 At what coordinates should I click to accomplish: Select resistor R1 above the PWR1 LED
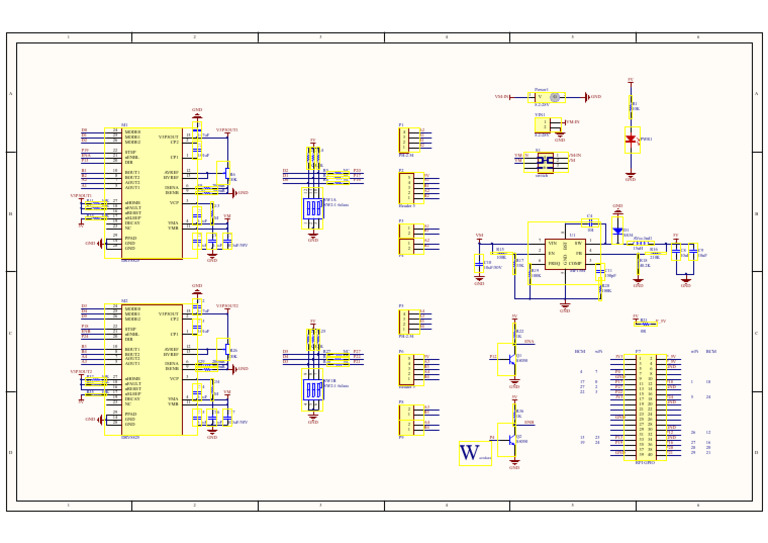click(x=631, y=105)
